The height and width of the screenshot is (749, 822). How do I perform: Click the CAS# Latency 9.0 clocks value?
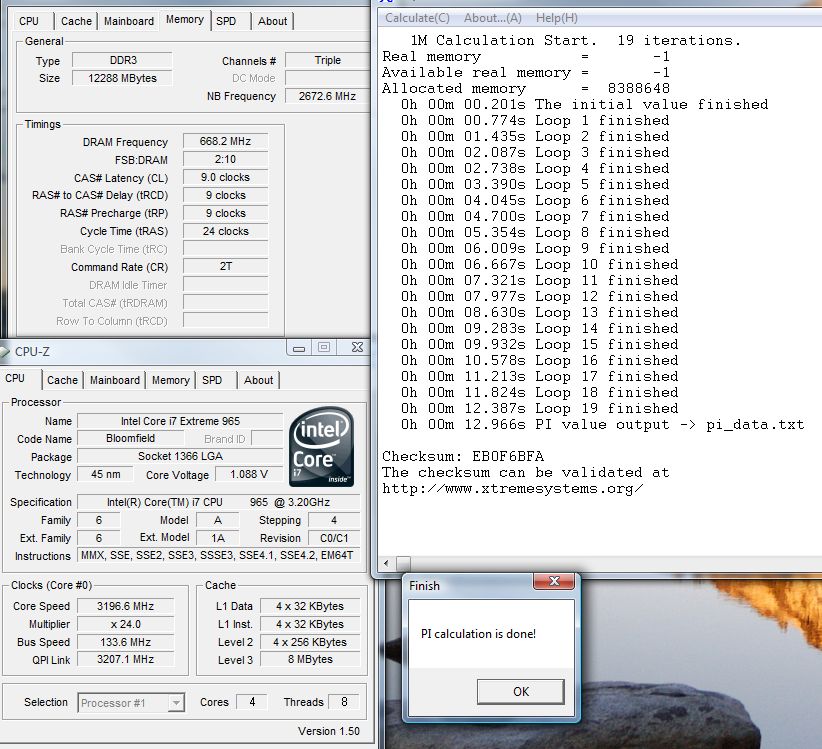click(225, 177)
